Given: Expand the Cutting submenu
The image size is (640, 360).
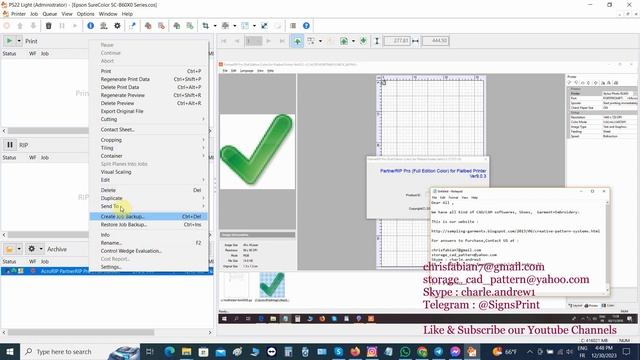Looking at the screenshot, I should click(148, 119).
